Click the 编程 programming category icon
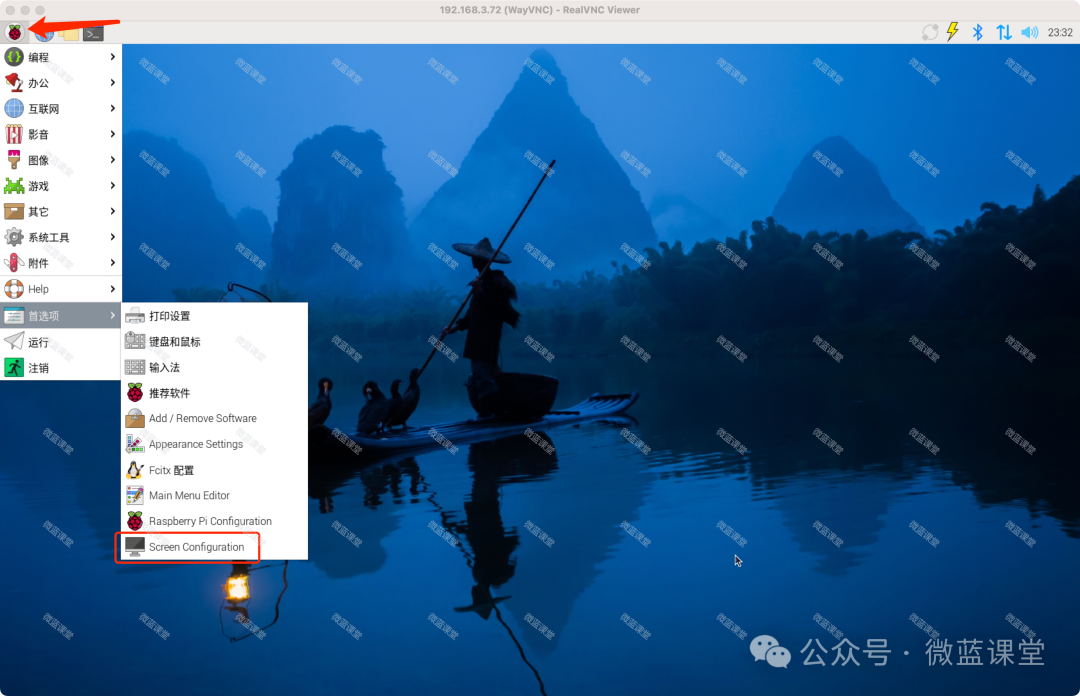Image resolution: width=1080 pixels, height=696 pixels. click(14, 57)
